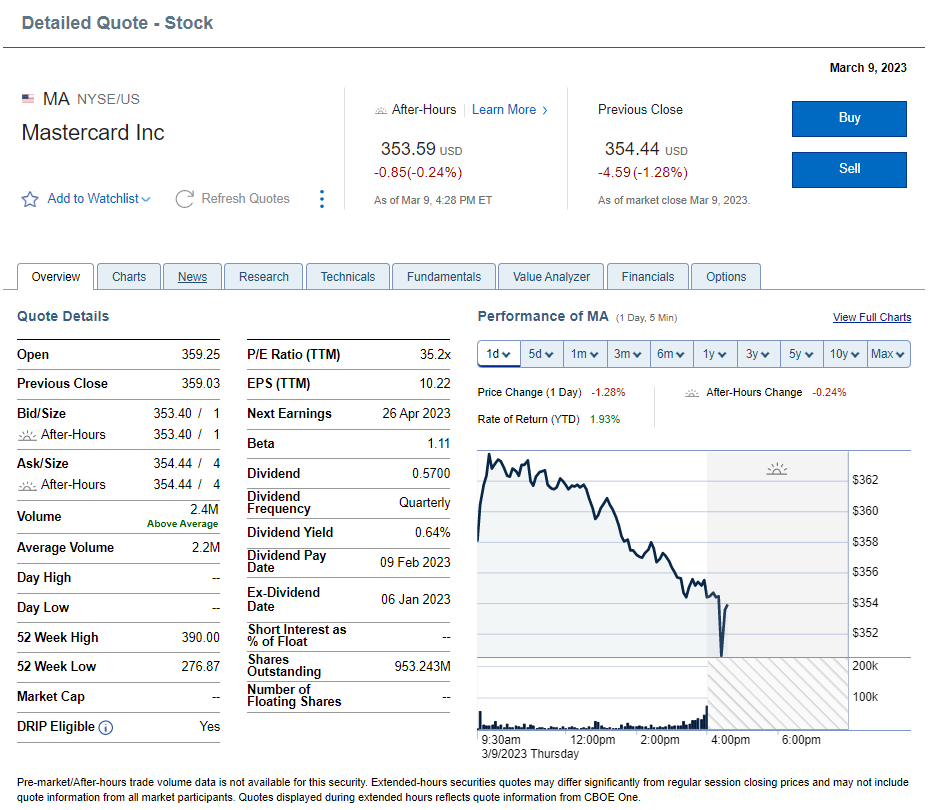Click the P/E Ratio value 35.2x
930x810 pixels.
[x=435, y=355]
